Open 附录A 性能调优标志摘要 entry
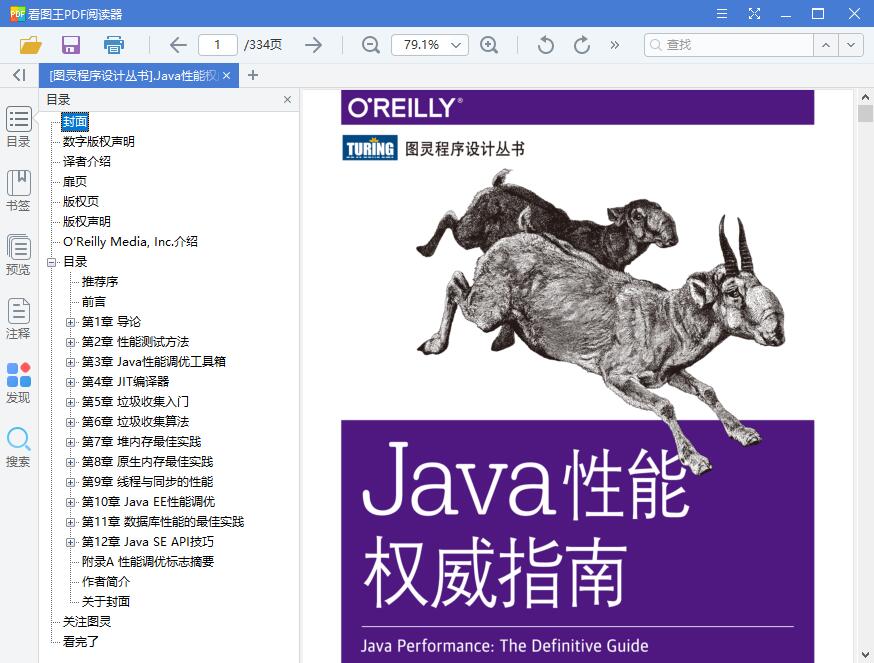The height and width of the screenshot is (663, 874). pyautogui.click(x=148, y=562)
